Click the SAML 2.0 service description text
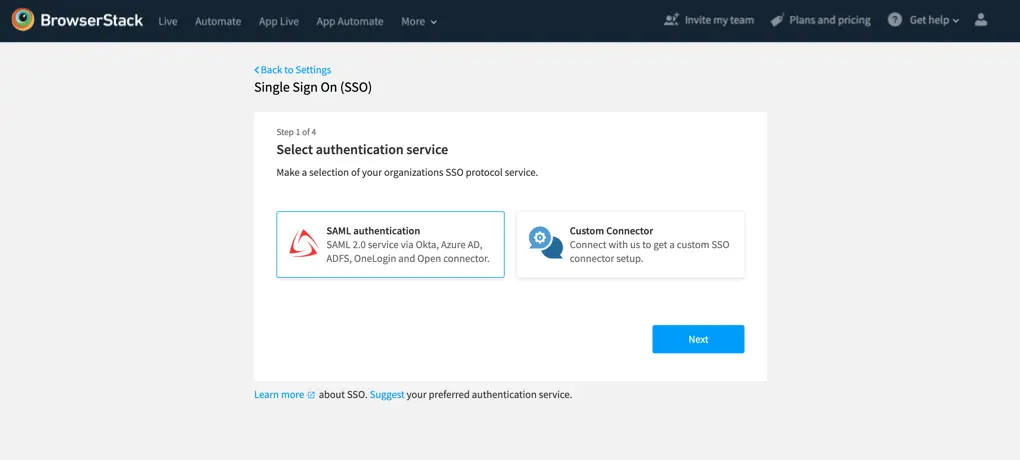The width and height of the screenshot is (1020, 460). [408, 251]
